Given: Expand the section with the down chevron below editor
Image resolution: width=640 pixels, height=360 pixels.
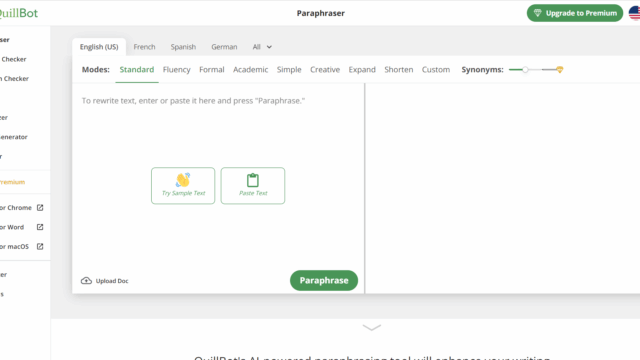Looking at the screenshot, I should [x=371, y=327].
